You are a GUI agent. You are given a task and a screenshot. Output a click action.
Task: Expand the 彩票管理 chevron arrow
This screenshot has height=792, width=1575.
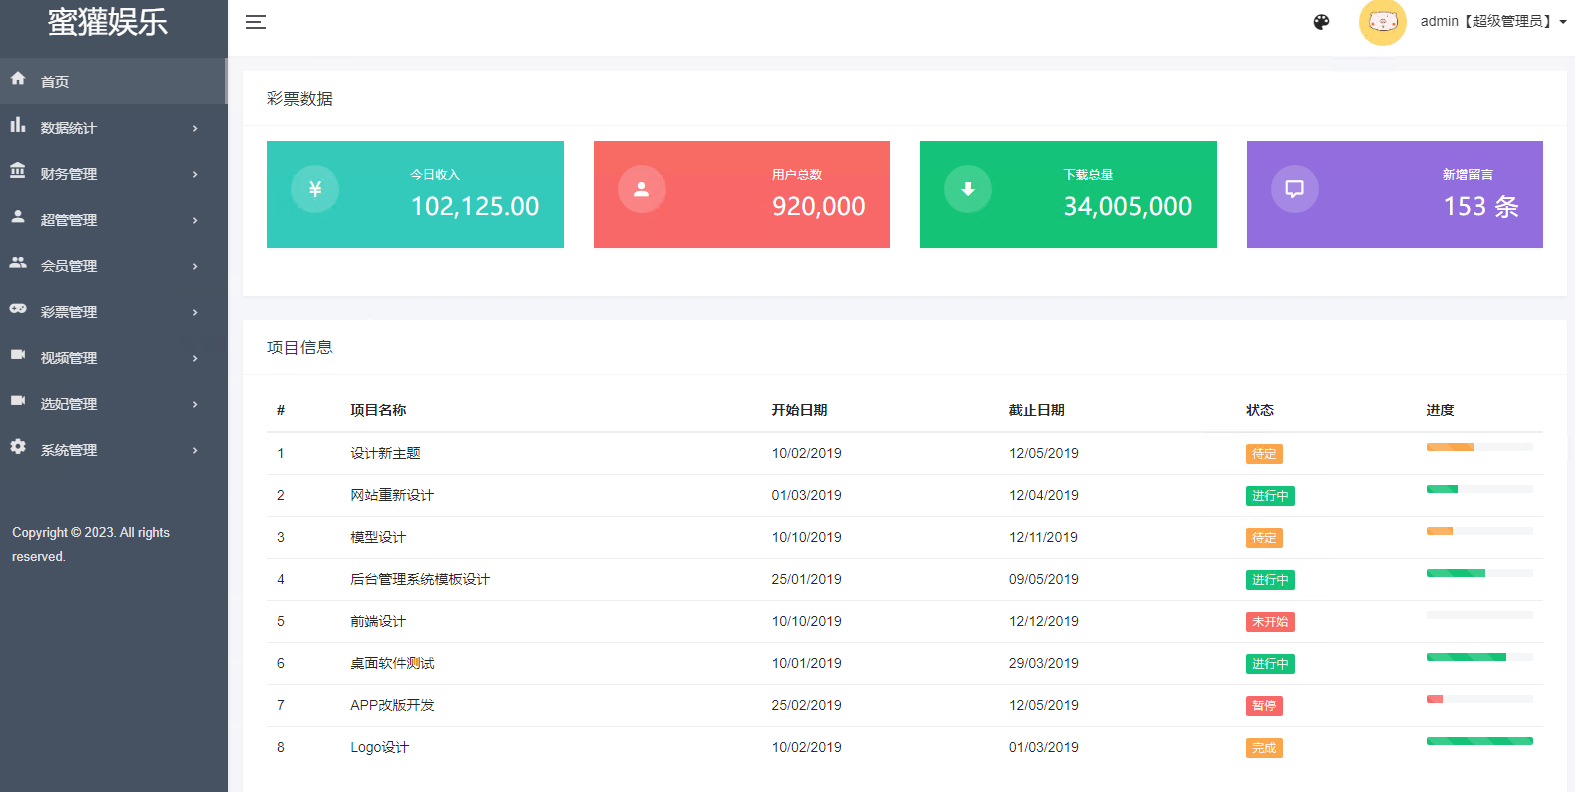(x=195, y=312)
